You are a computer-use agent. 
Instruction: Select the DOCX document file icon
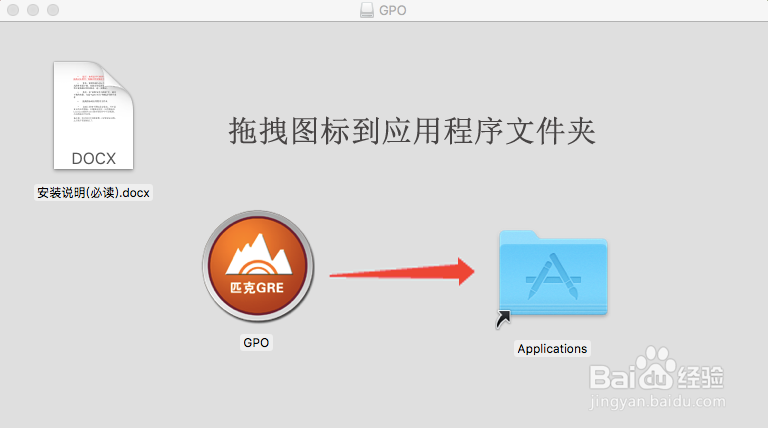(x=93, y=116)
